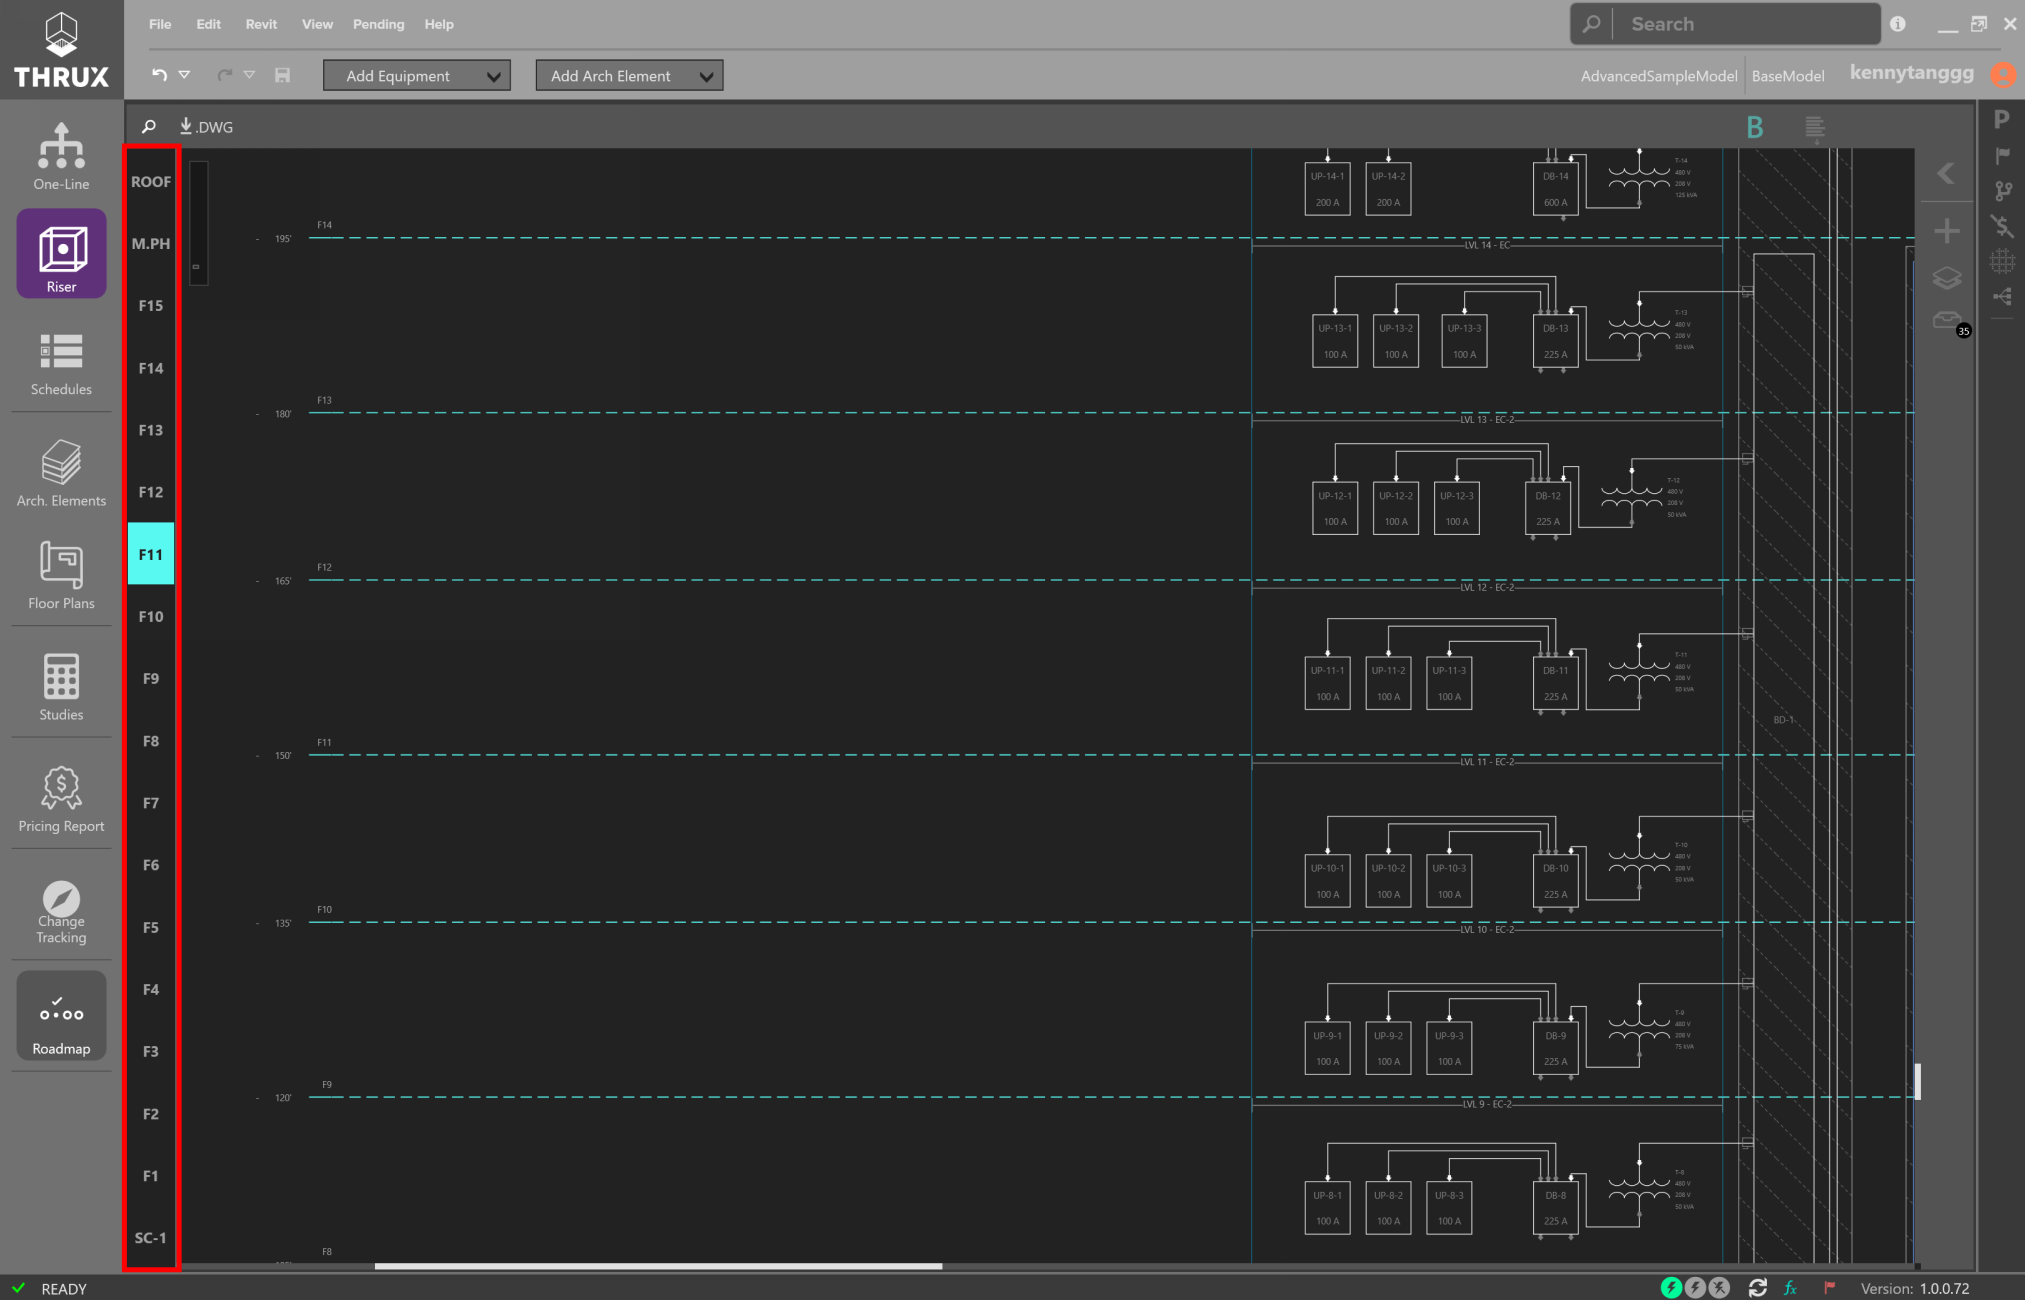Expand the redo history dropdown arrow
2025x1300 pixels.
coord(249,75)
